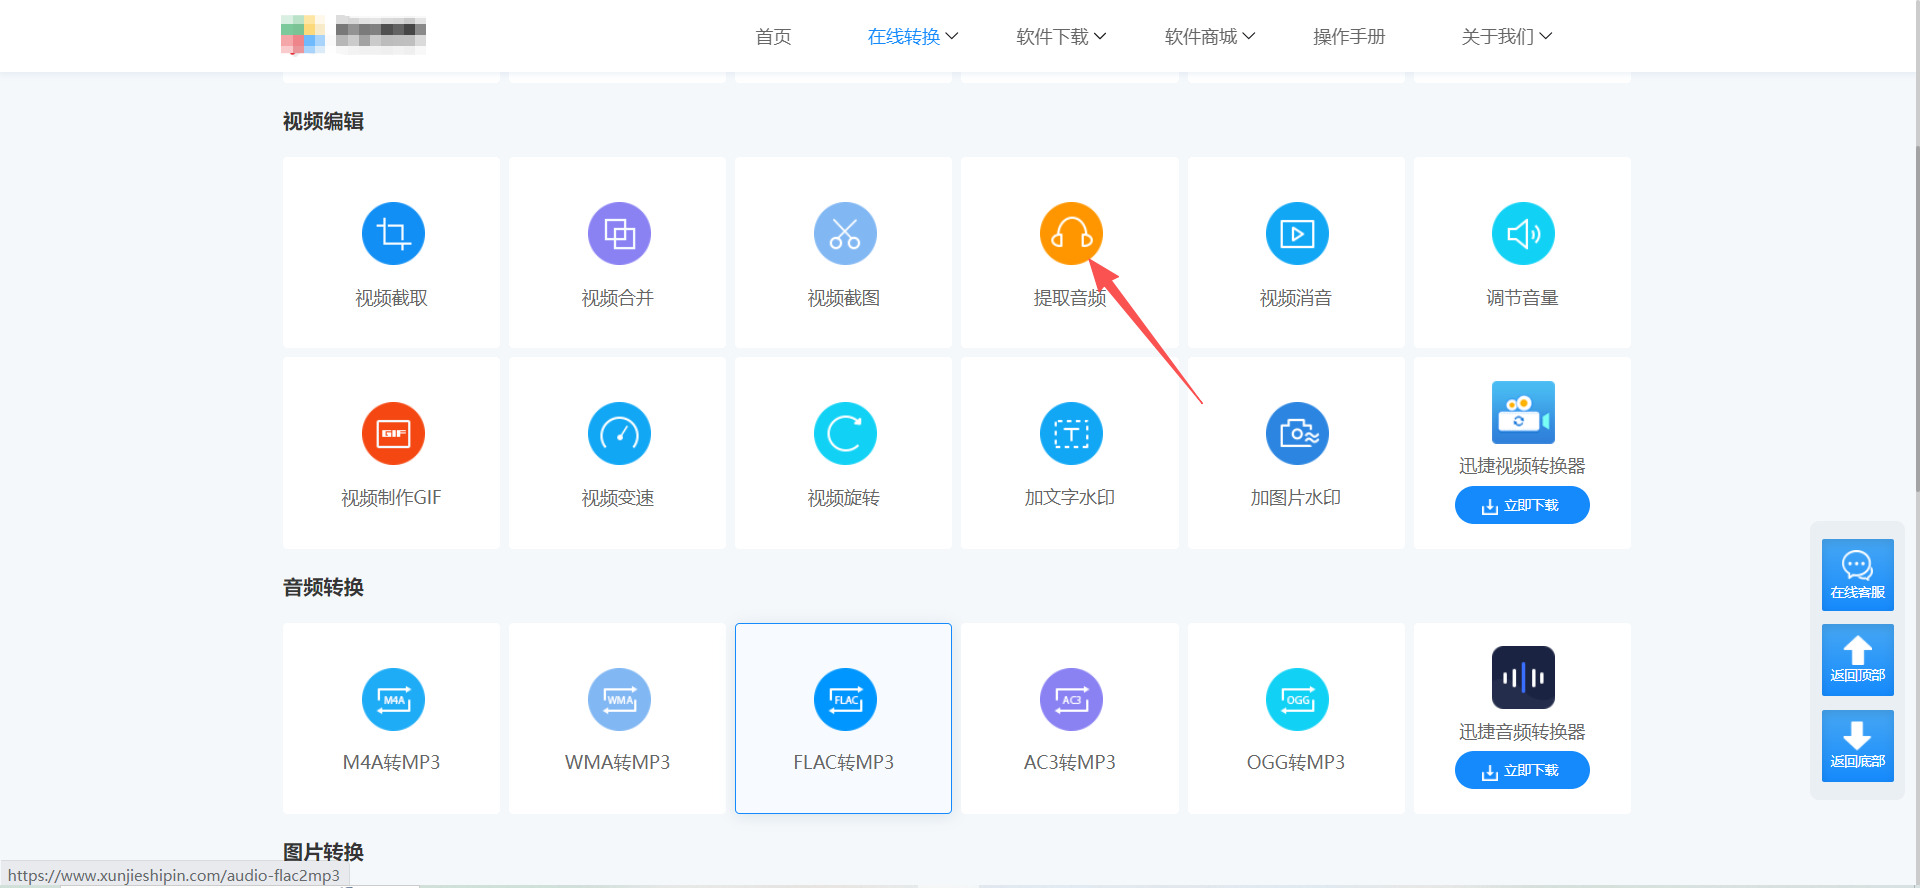Click the 迅捷音频转换器 app icon

tap(1523, 677)
